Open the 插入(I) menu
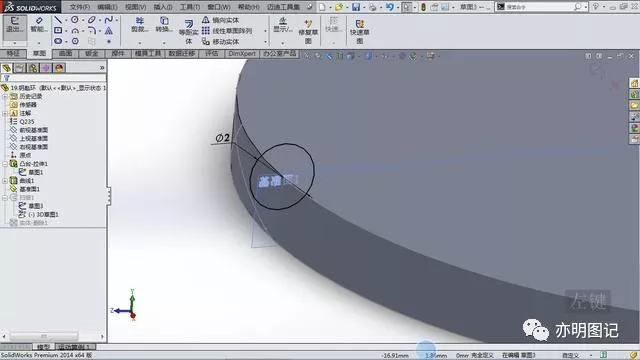Screen dimensions: 640x360 (163, 7)
